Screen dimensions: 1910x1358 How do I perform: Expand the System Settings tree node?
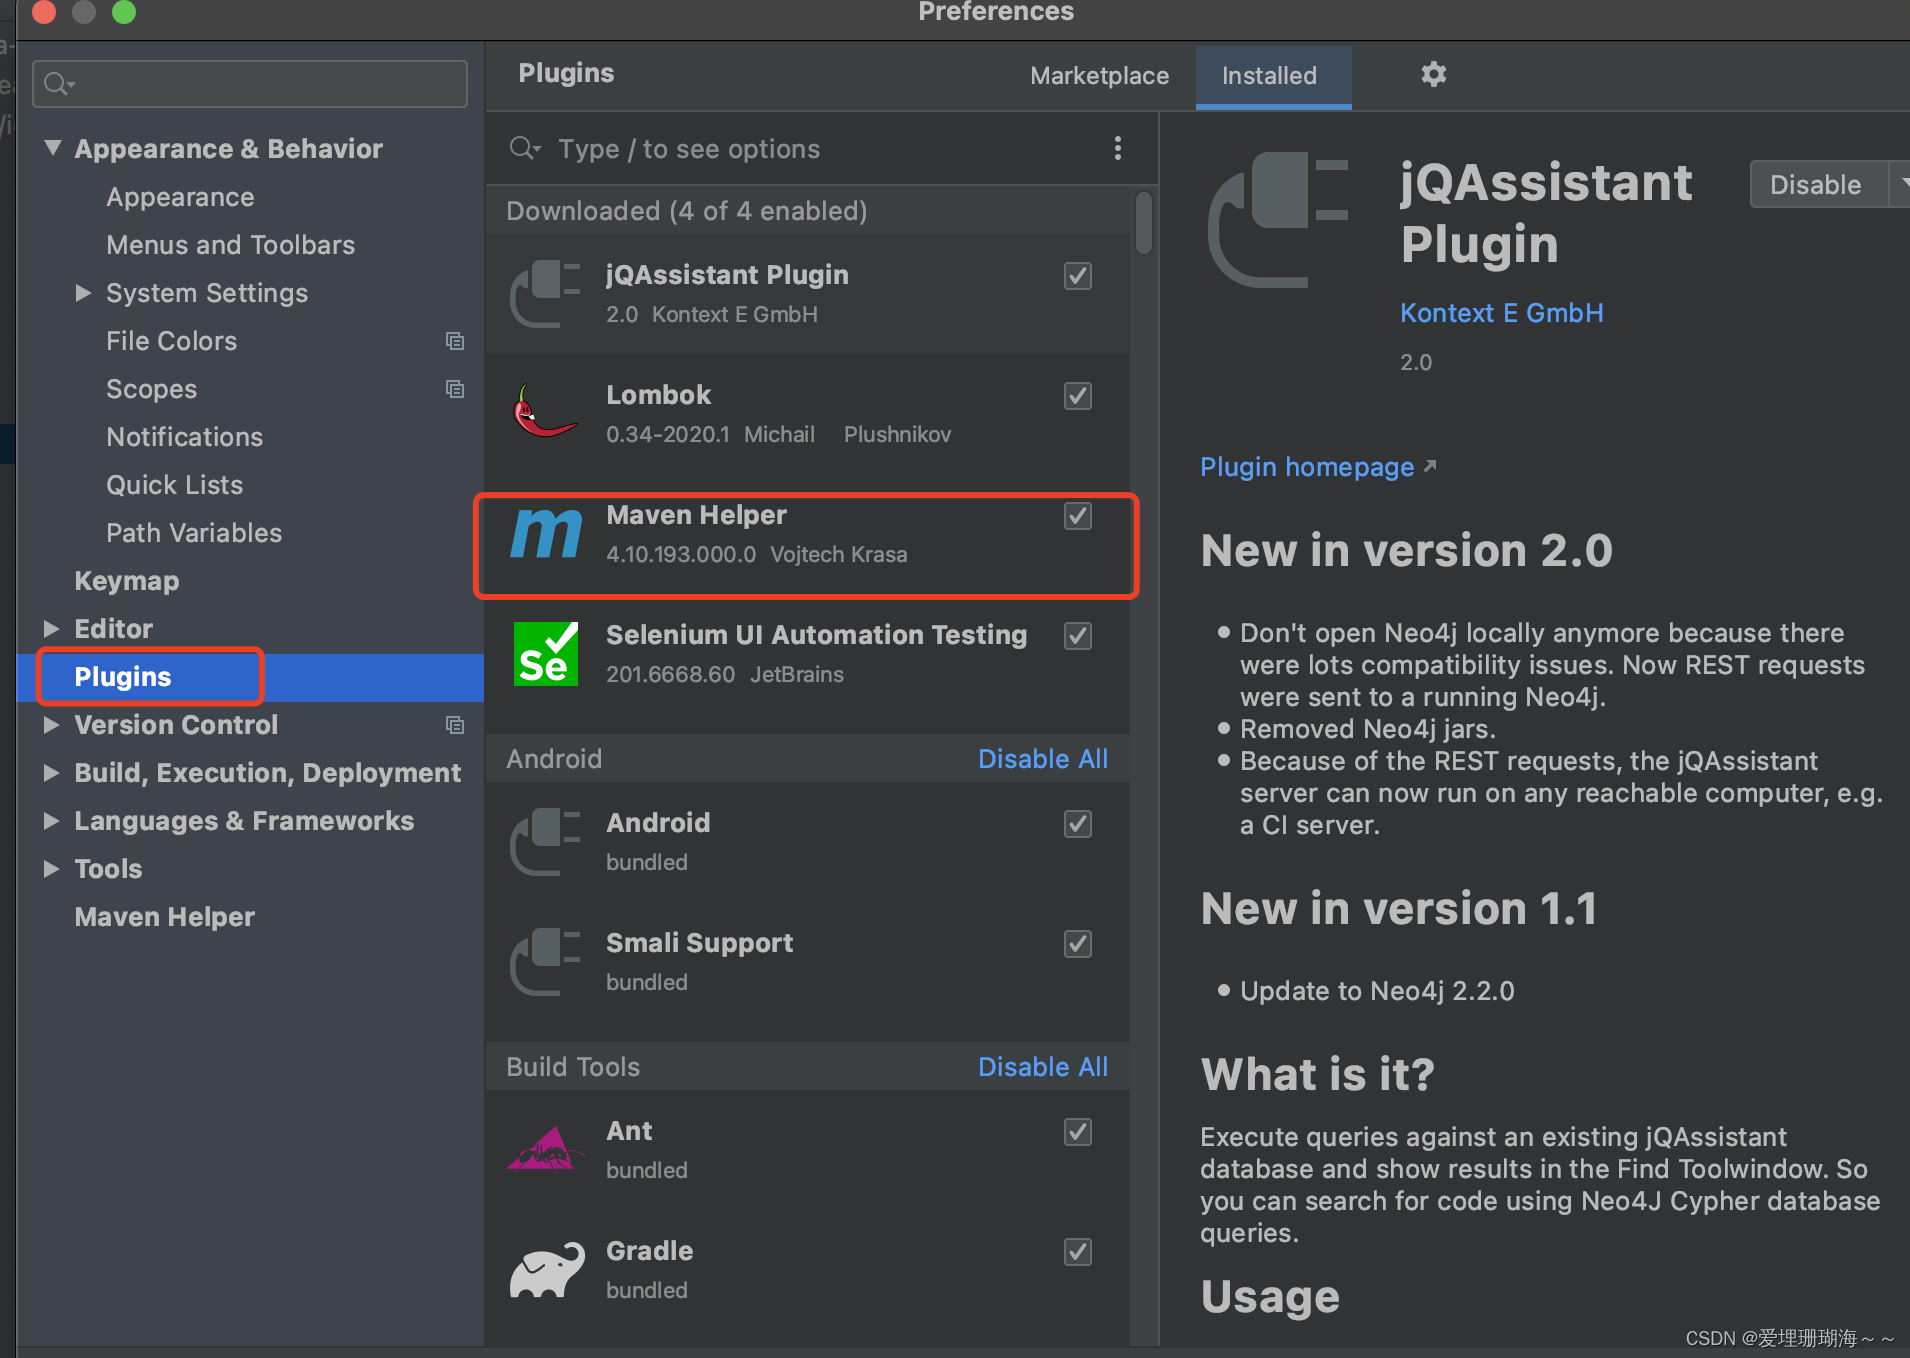(x=84, y=292)
